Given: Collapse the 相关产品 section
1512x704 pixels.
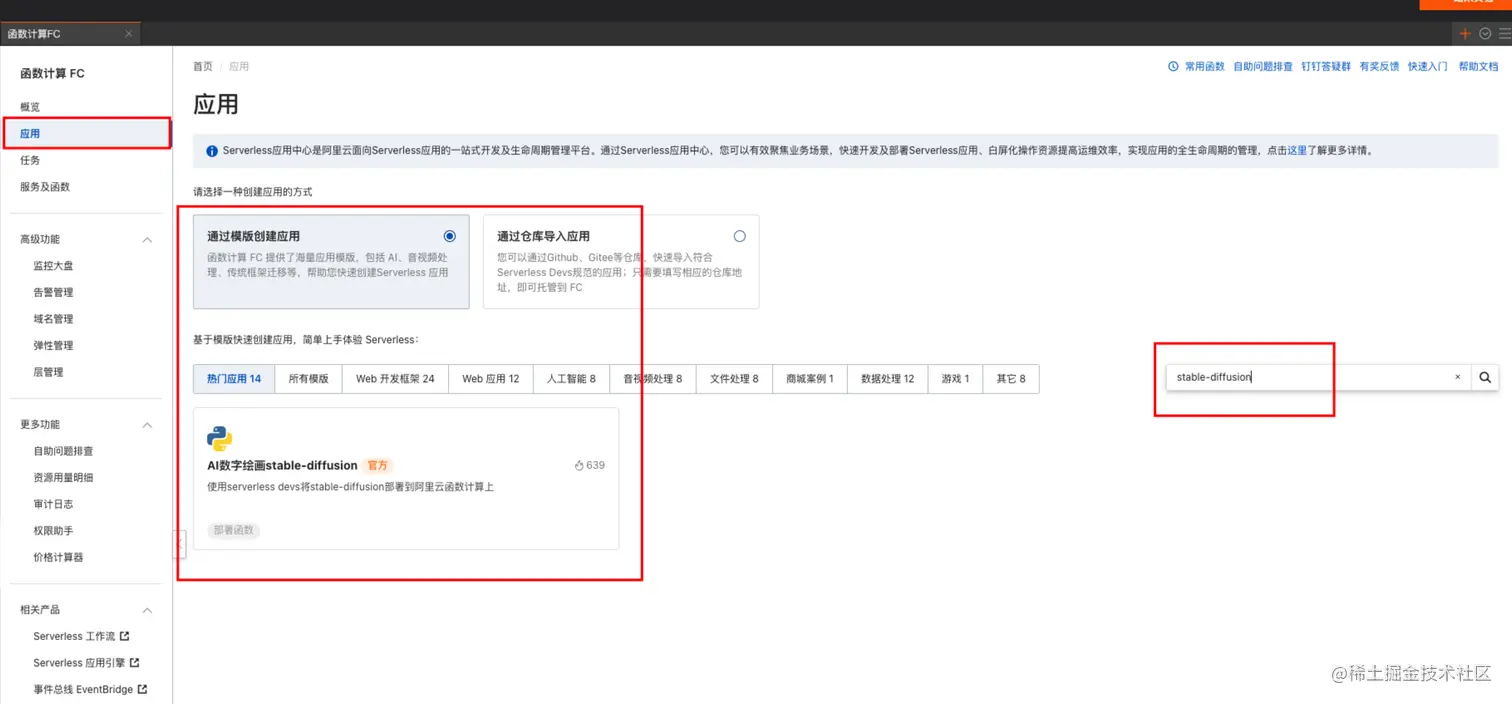Looking at the screenshot, I should (147, 610).
